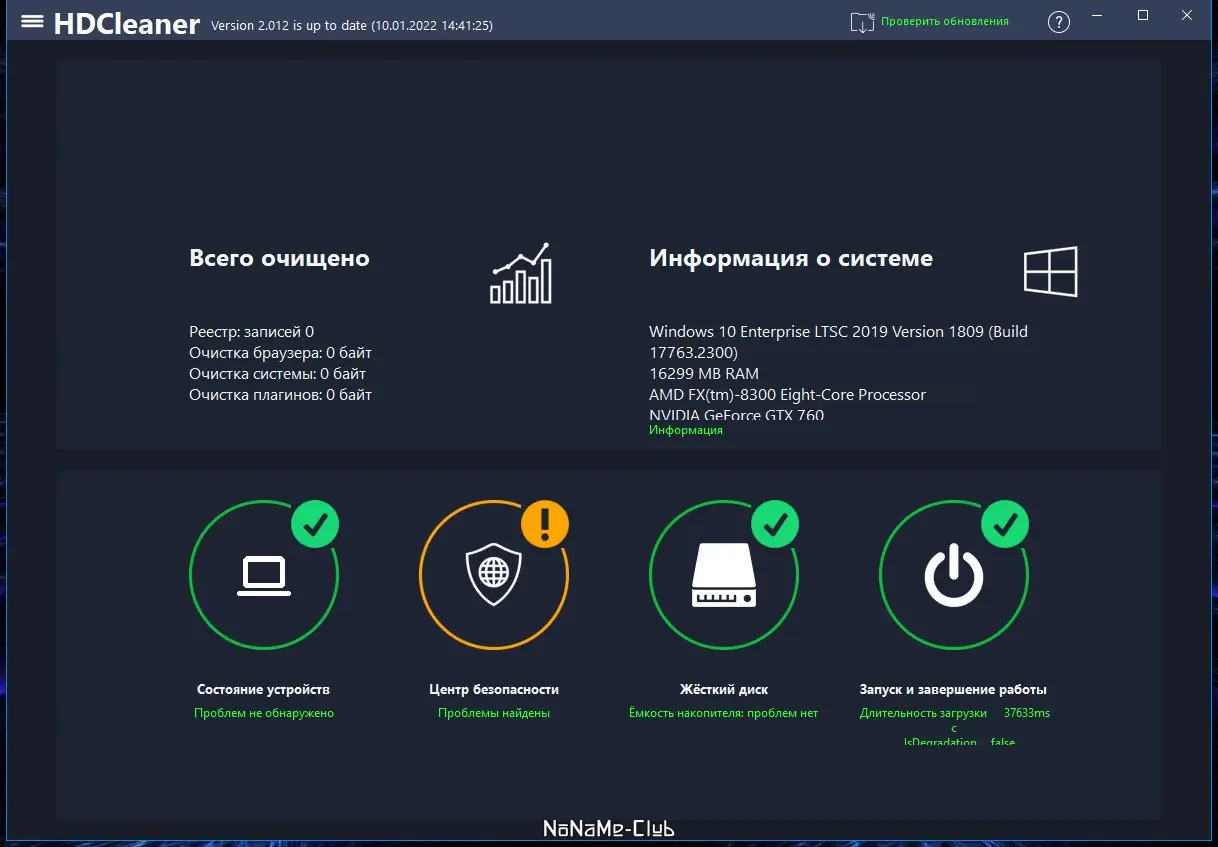Click 'Информация о системе' heading
This screenshot has height=847, width=1218.
791,258
